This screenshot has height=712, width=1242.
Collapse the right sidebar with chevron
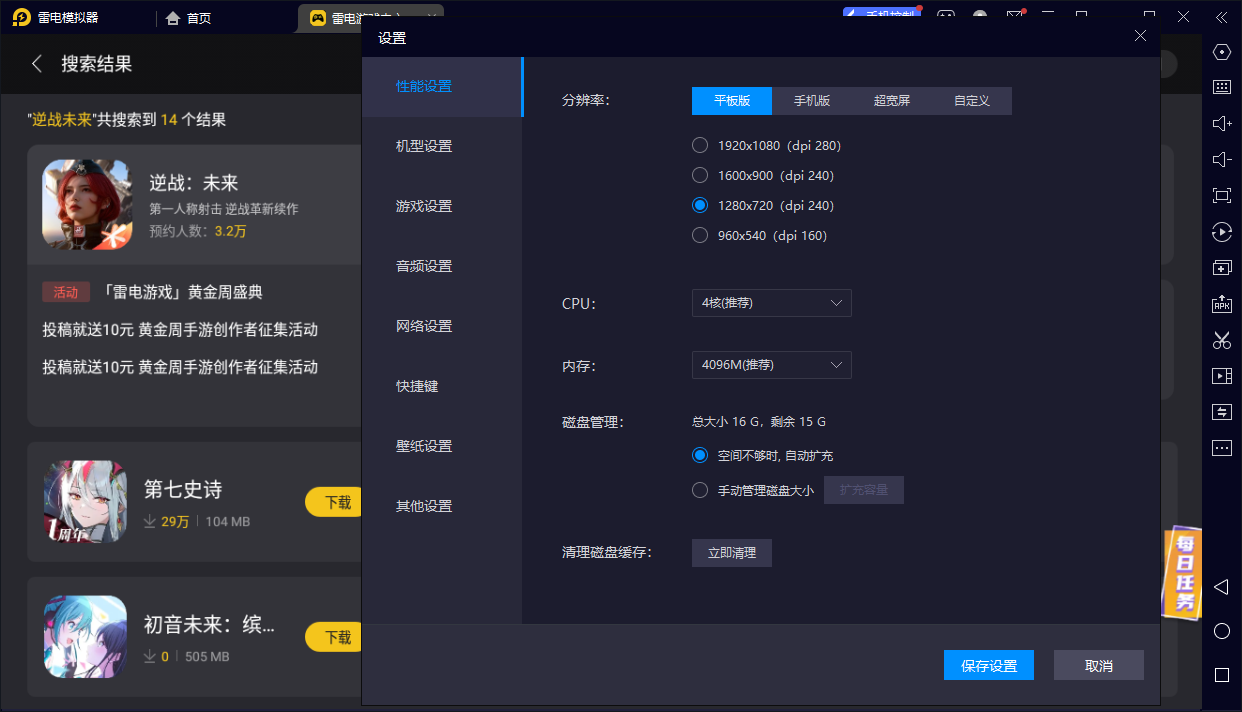(x=1221, y=17)
